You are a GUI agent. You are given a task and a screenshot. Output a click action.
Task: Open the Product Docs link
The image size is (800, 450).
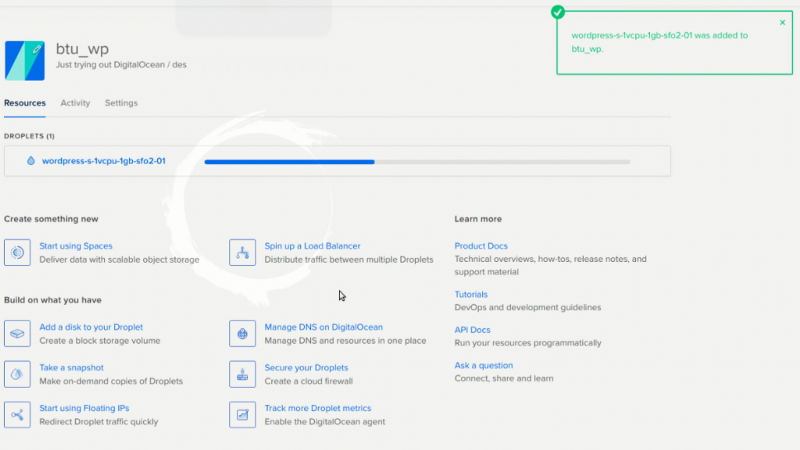coord(481,246)
